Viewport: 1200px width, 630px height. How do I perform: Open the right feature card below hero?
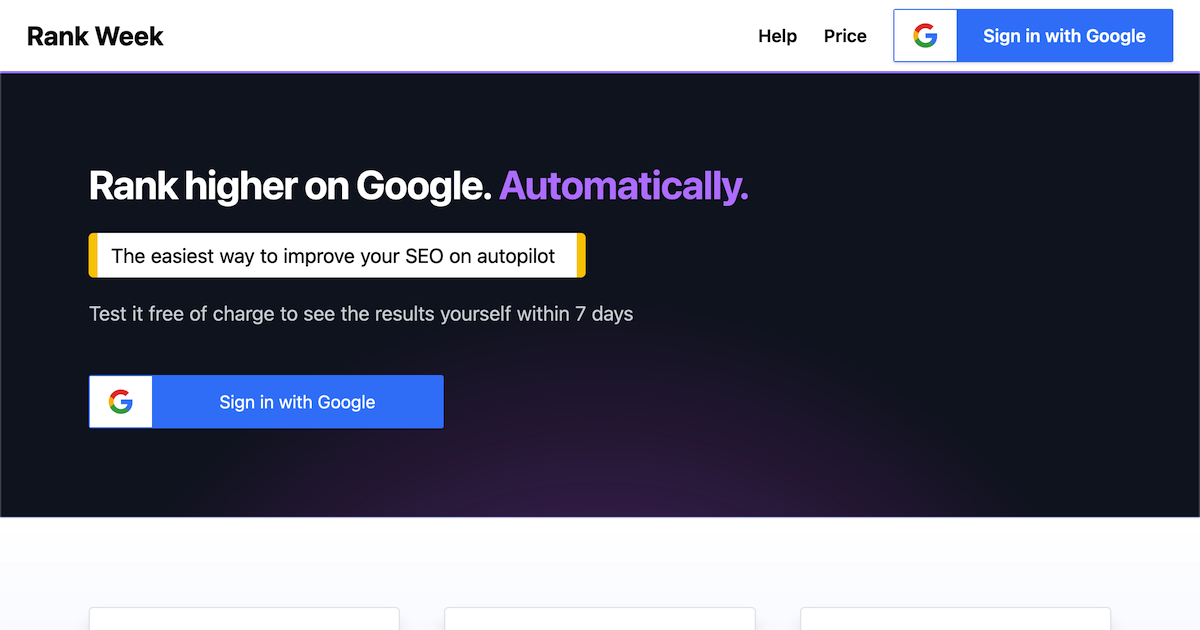point(955,619)
